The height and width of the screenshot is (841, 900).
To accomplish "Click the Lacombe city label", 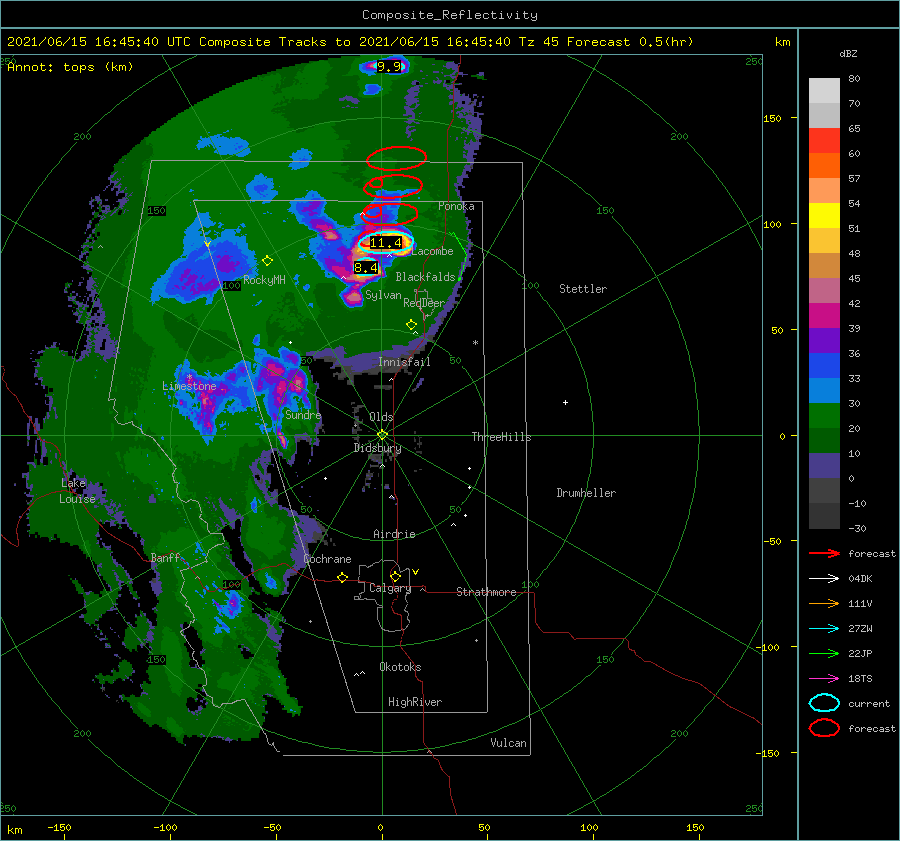I will 432,251.
